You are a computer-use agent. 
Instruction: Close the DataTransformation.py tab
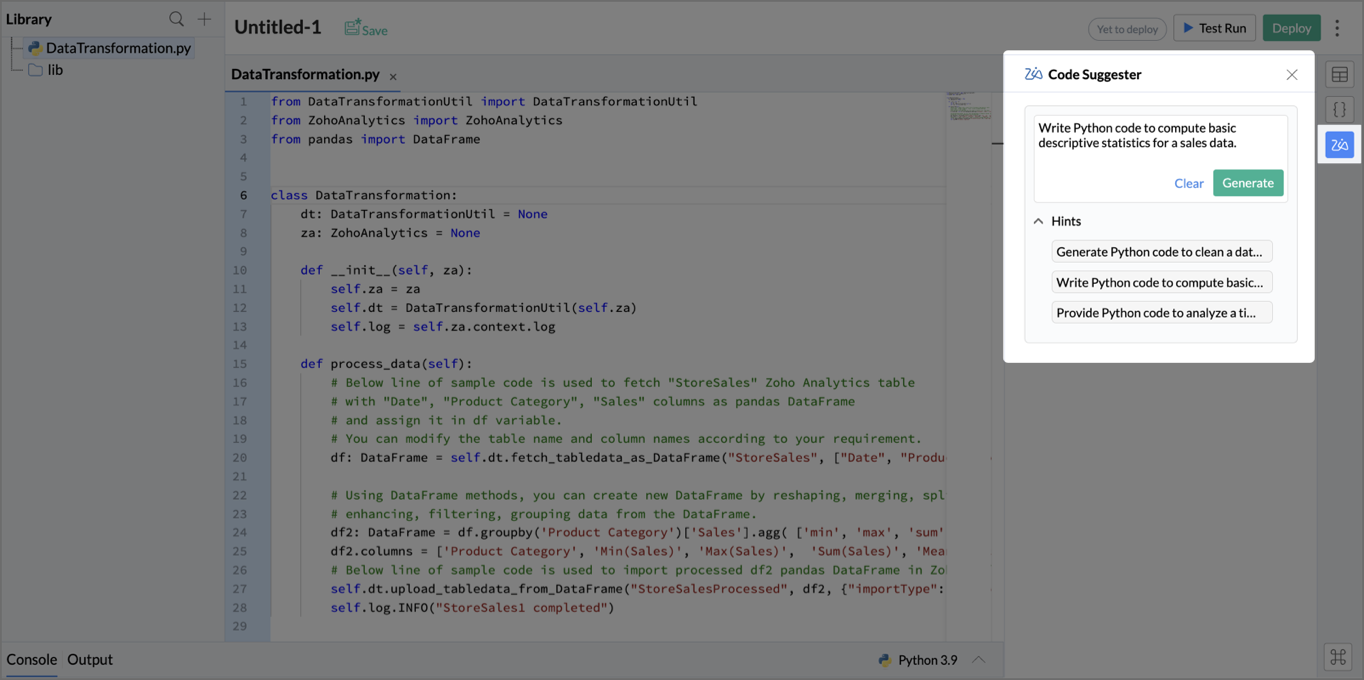coord(393,76)
